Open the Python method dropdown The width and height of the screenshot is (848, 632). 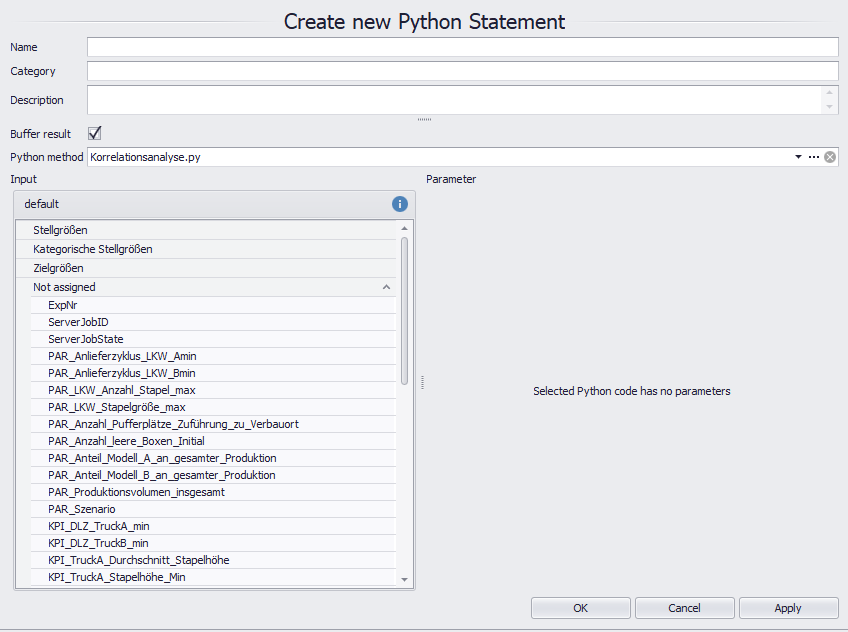coord(797,156)
